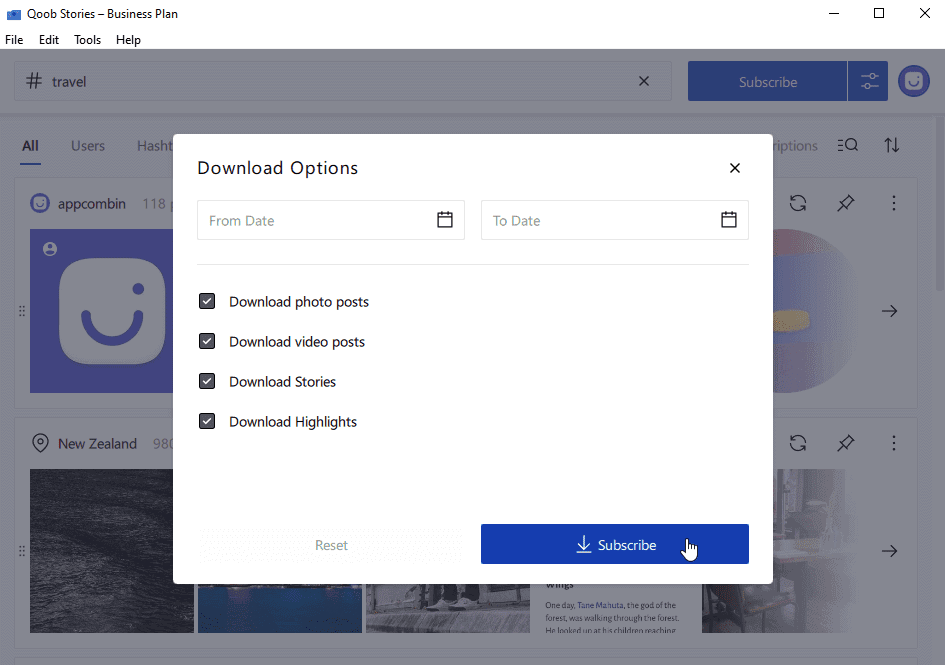Click the travel search field
The width and height of the screenshot is (945, 665).
click(343, 81)
